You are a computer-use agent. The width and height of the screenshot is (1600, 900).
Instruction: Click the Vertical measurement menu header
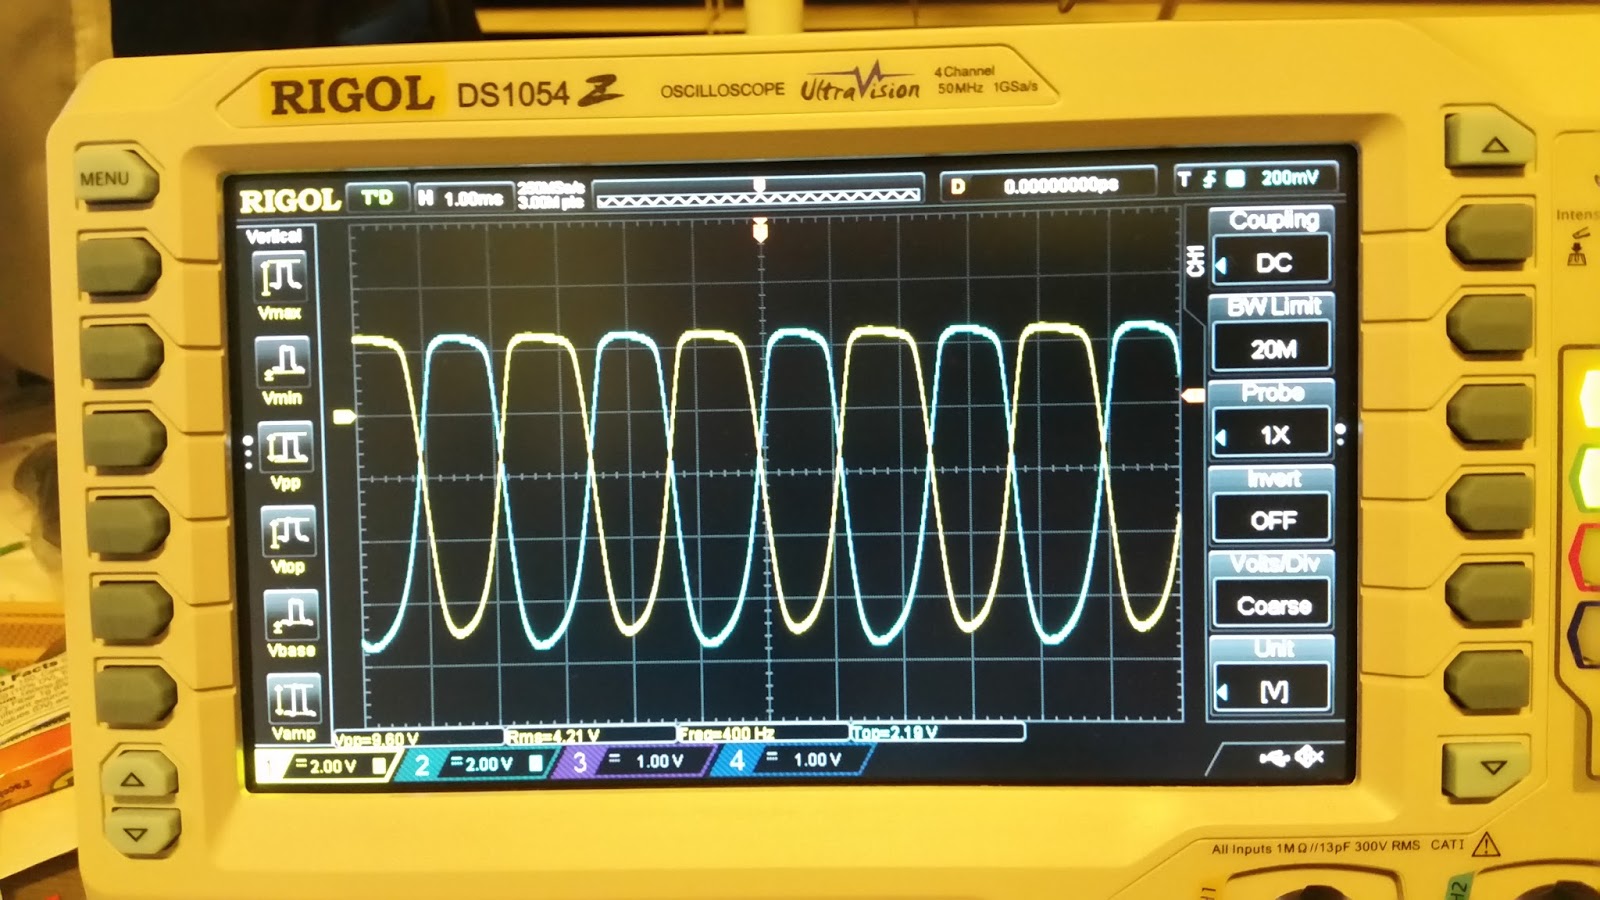tap(274, 236)
